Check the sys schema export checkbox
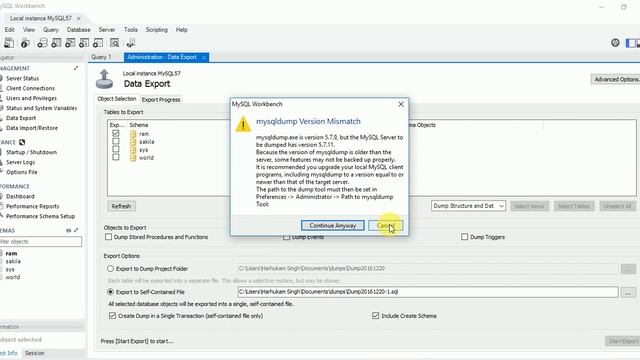 (x=116, y=149)
